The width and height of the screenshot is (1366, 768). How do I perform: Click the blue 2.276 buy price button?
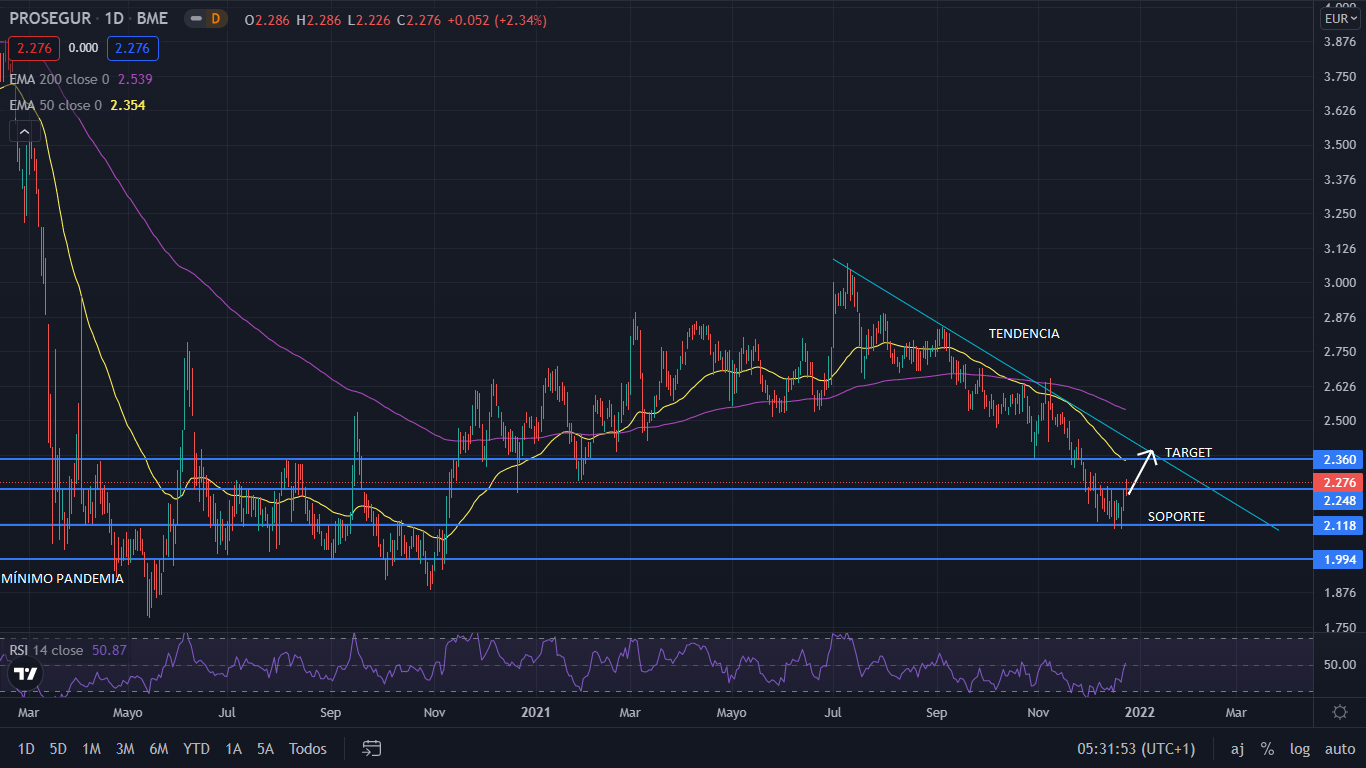click(133, 48)
